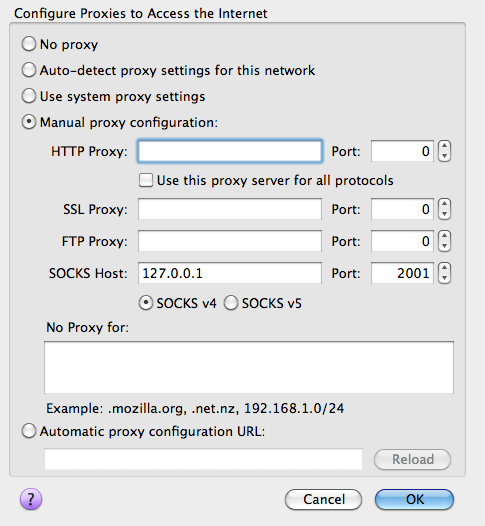The width and height of the screenshot is (485, 526).
Task: Click the No Proxy for text area
Action: (x=249, y=367)
